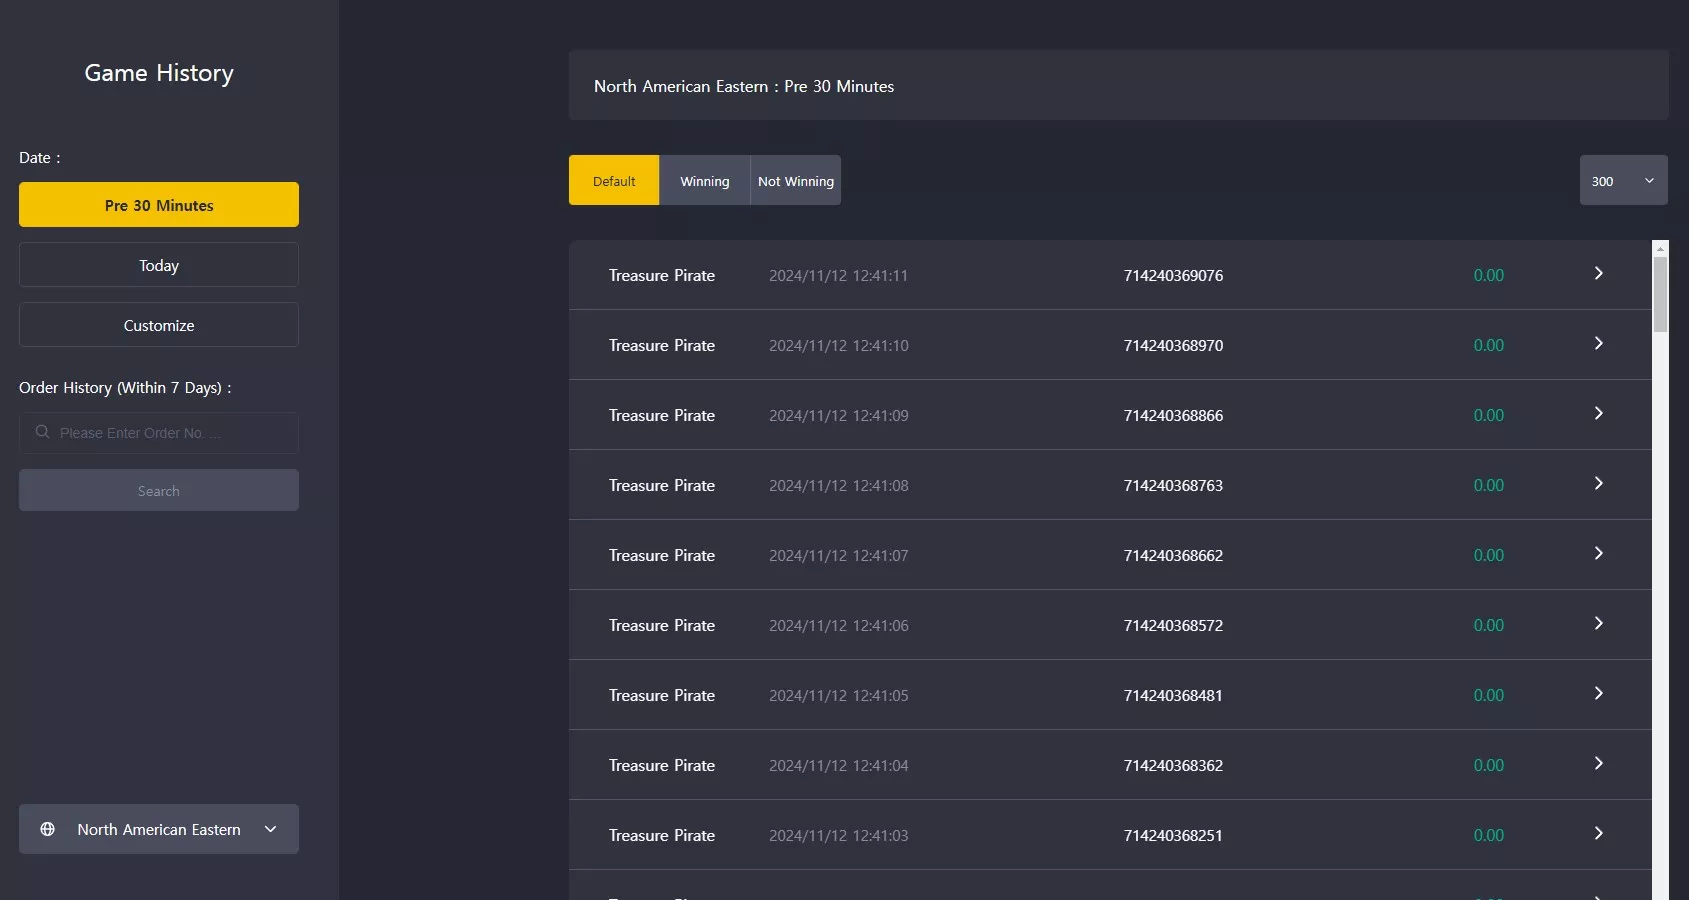
Task: Click the Search button
Action: coord(159,490)
